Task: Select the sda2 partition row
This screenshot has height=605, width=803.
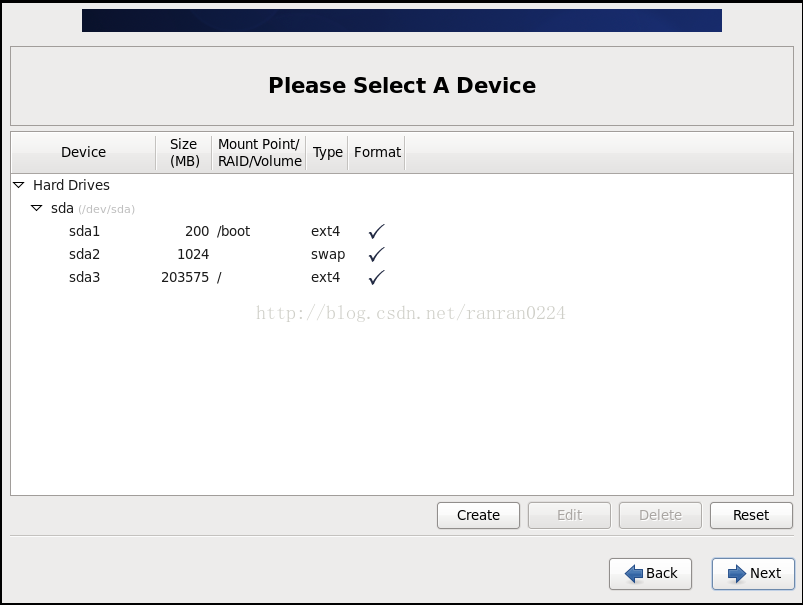Action: click(402, 254)
